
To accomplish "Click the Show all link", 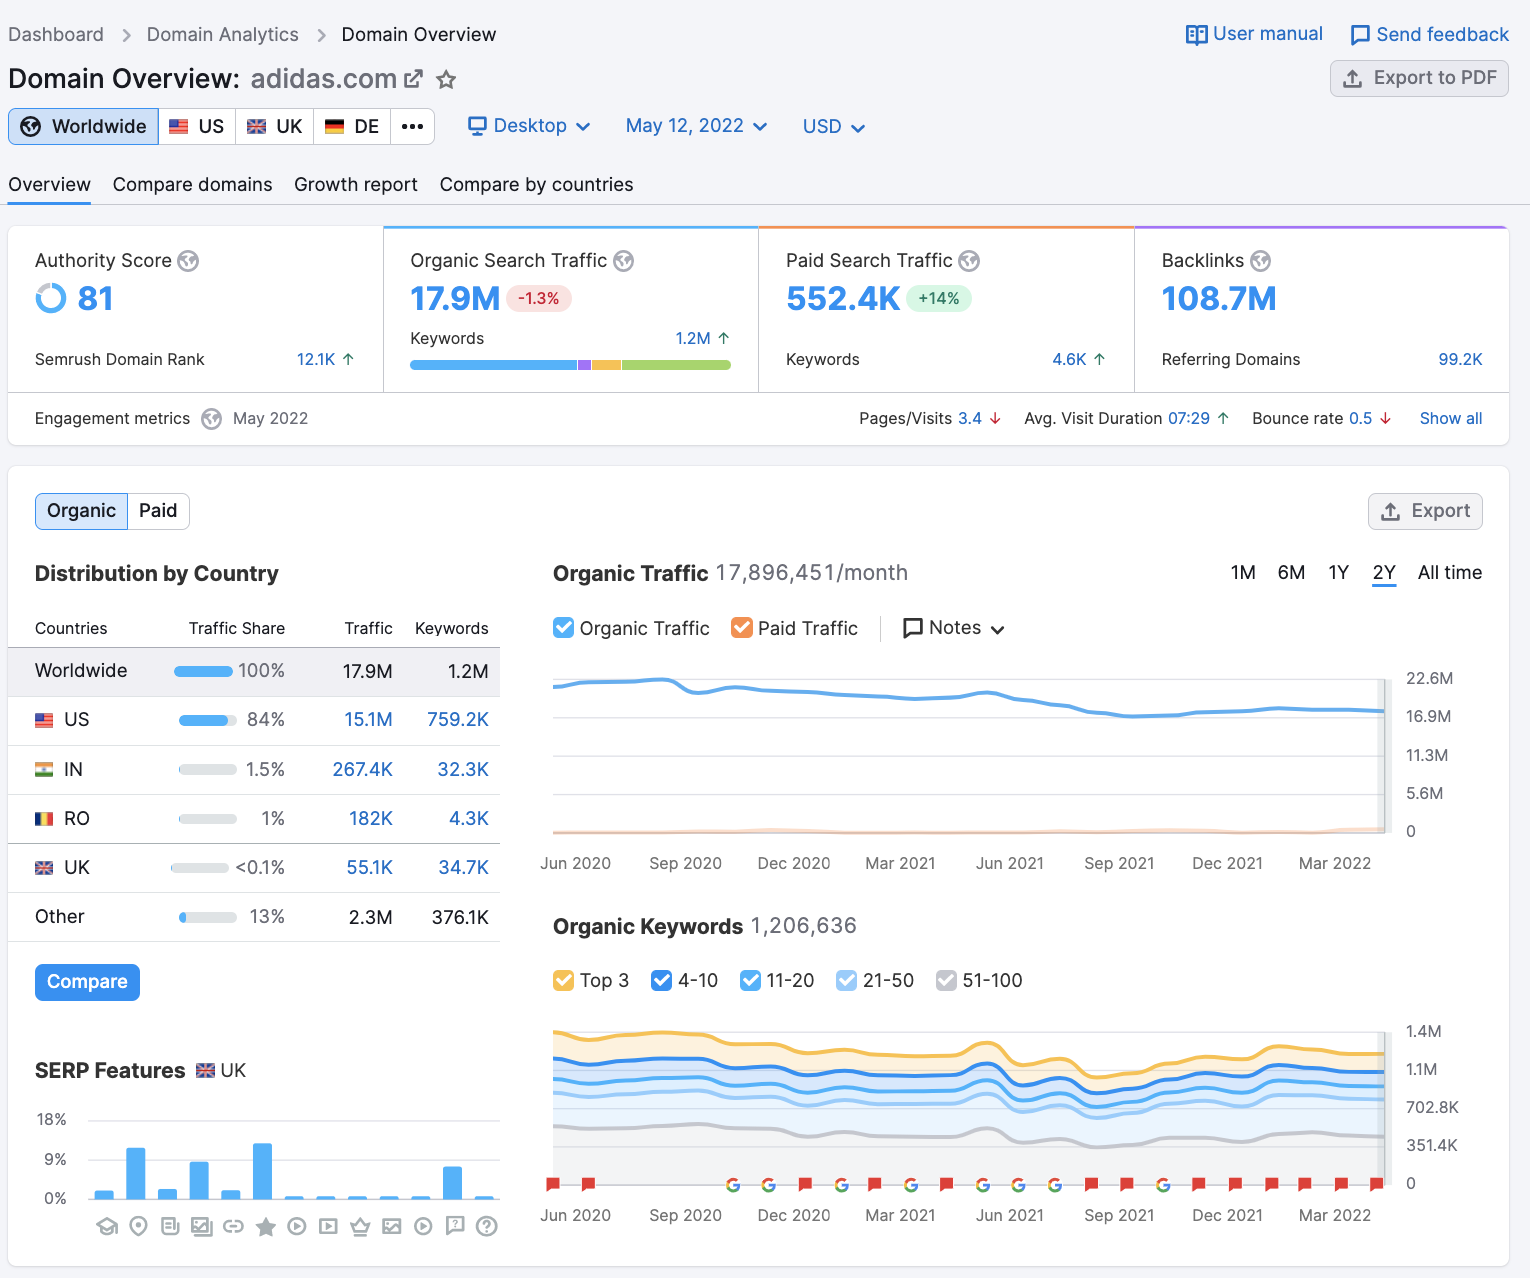I will [x=1451, y=419].
